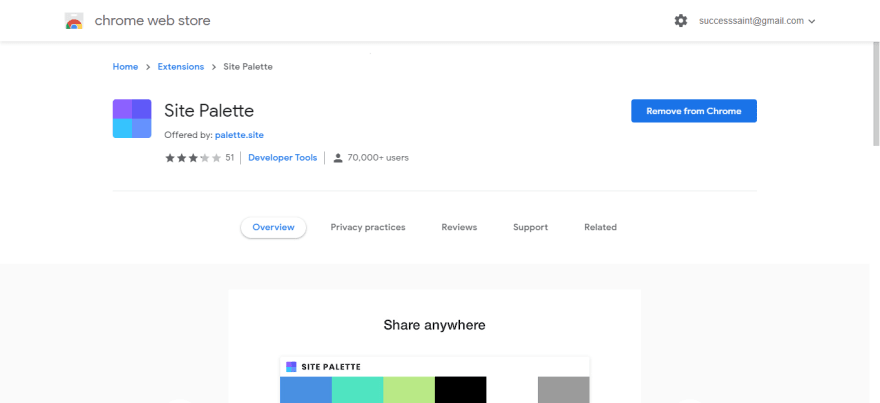Go to Home breadcrumb link
The image size is (880, 403).
125,67
